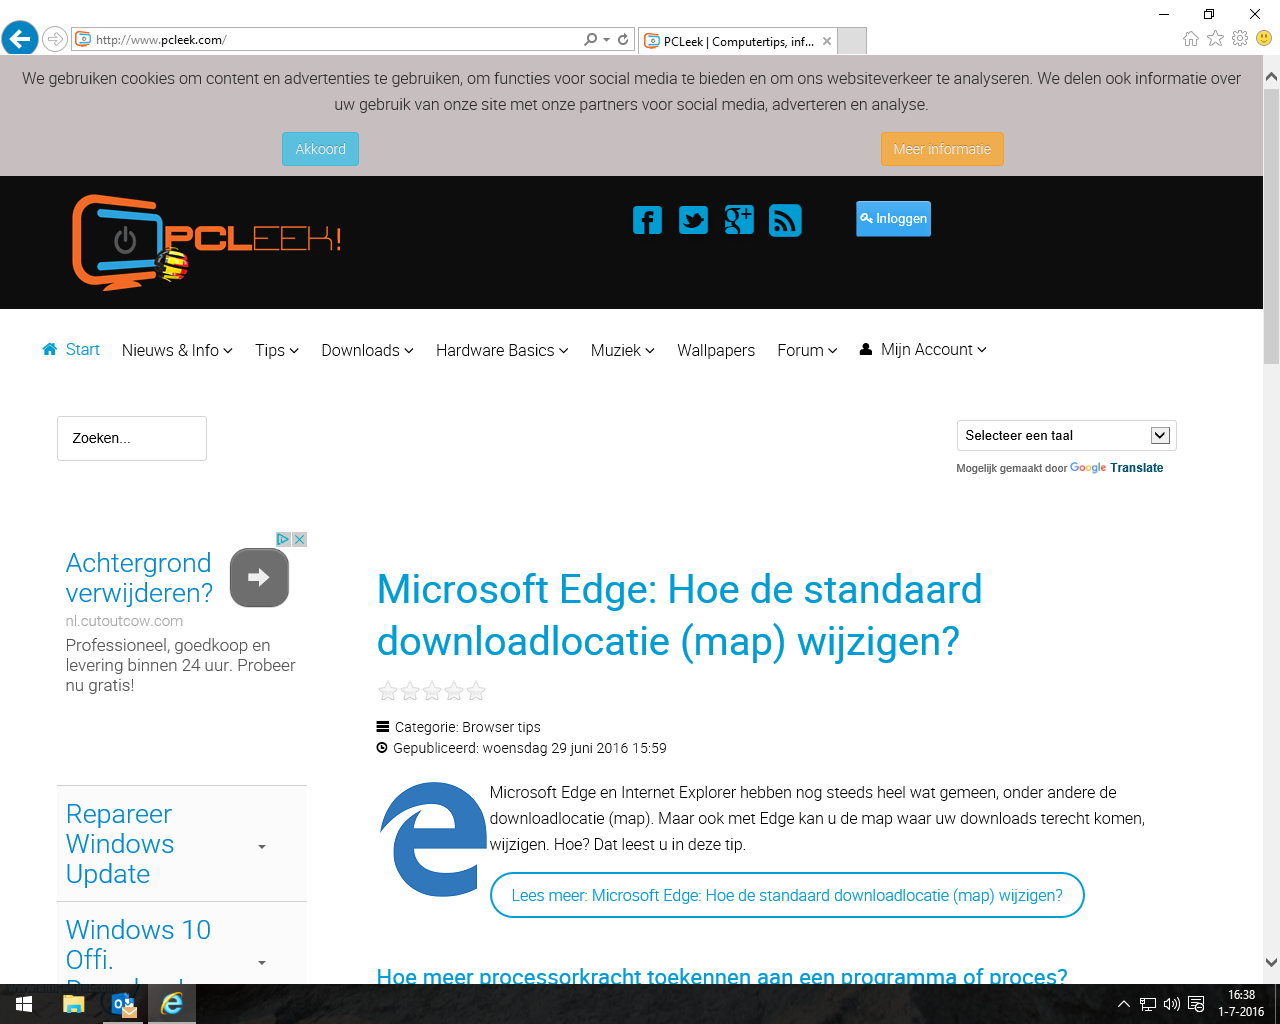
Task: Expand the Forum menu
Action: [x=807, y=350]
